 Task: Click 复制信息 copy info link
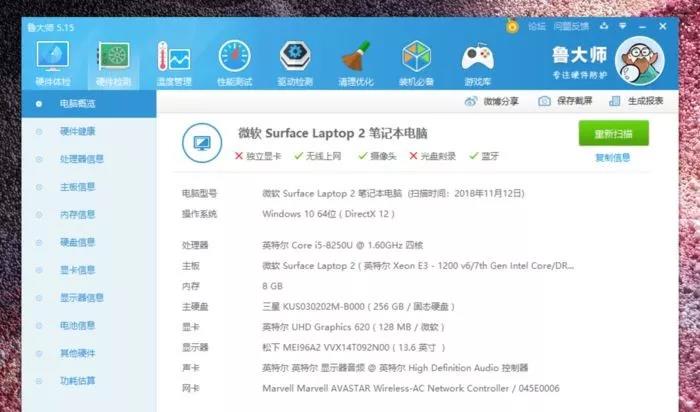613,158
